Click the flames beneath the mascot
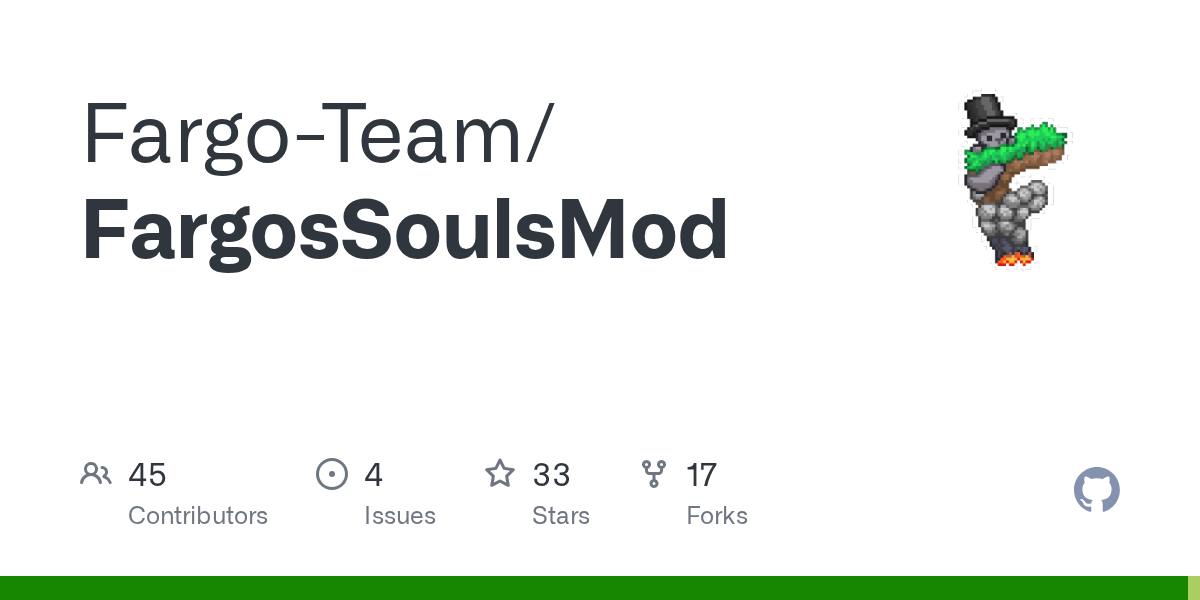This screenshot has height=600, width=1200. (1014, 259)
